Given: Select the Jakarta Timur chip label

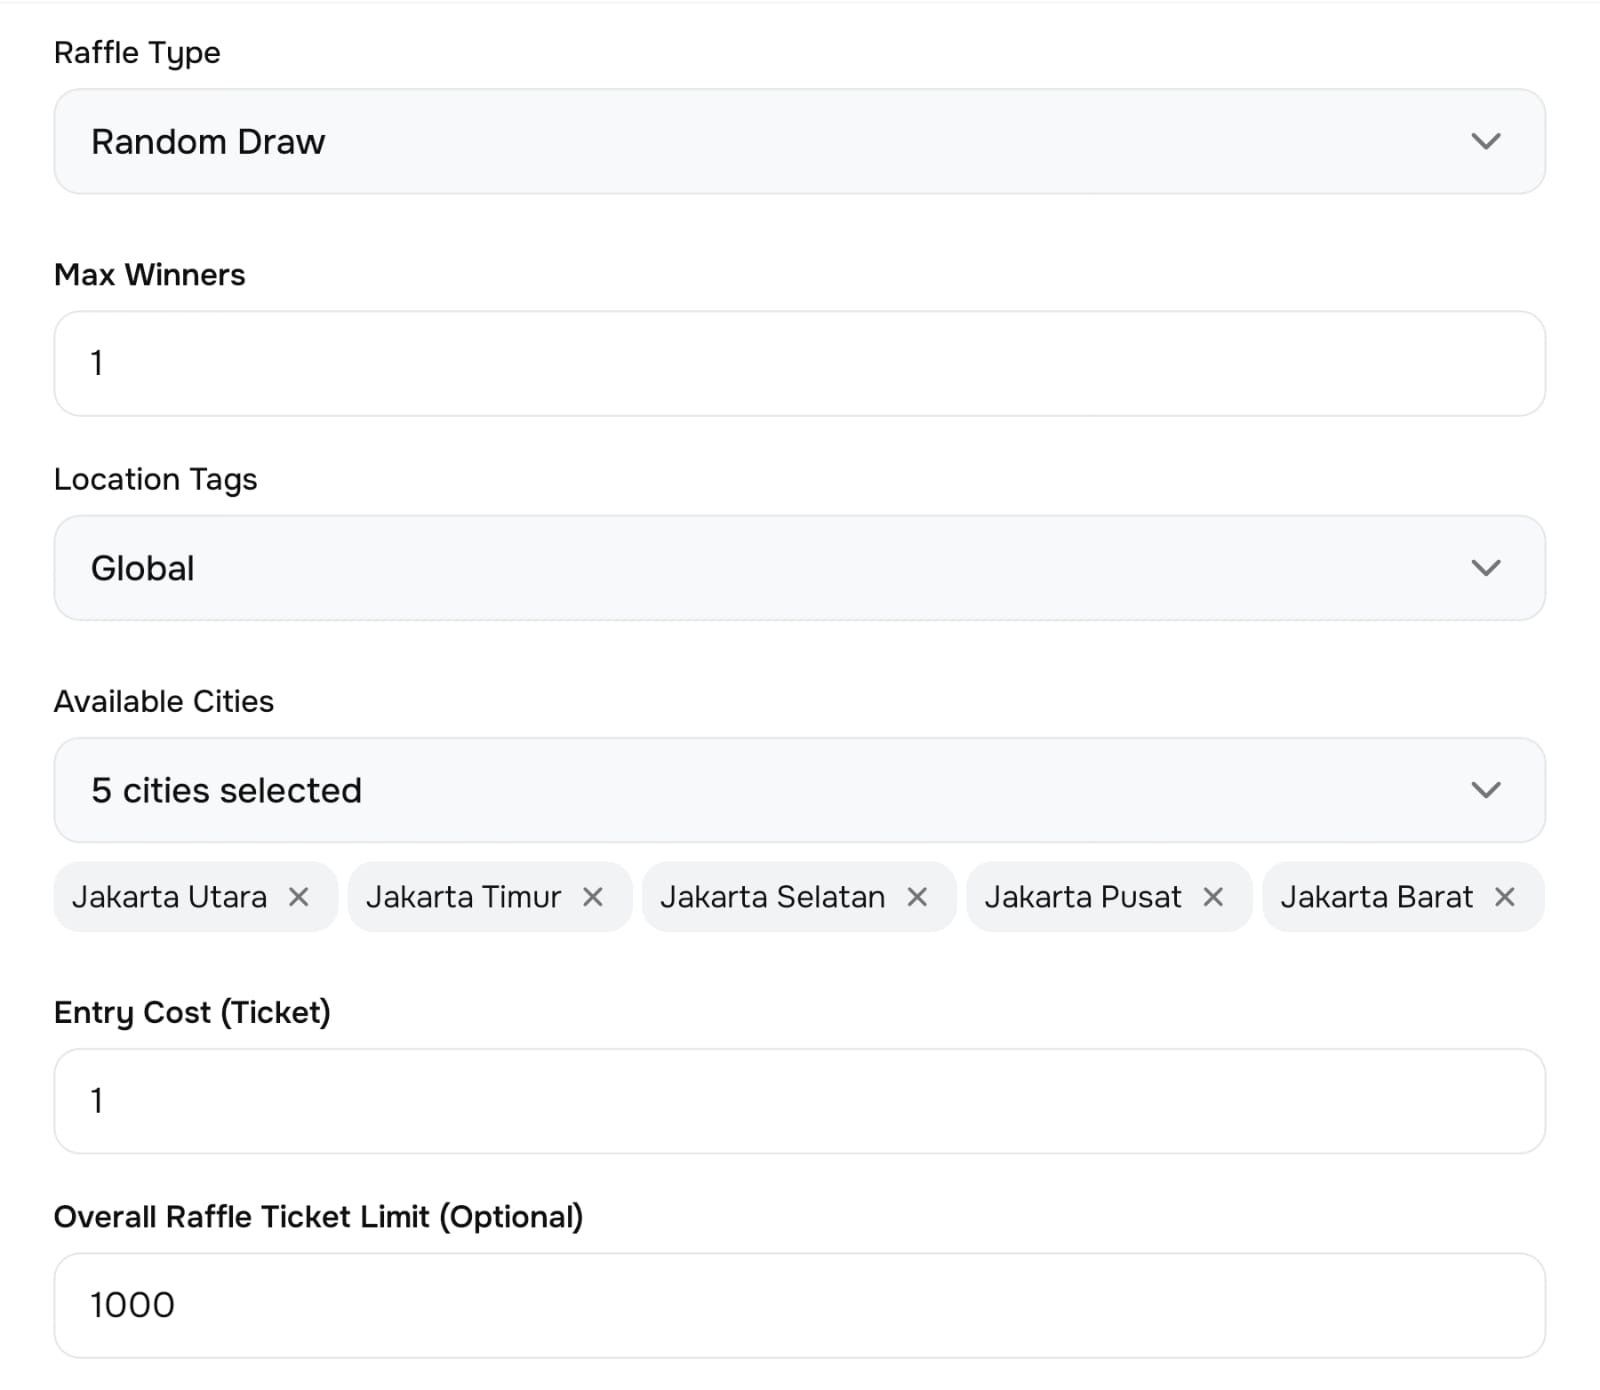Looking at the screenshot, I should pos(463,897).
